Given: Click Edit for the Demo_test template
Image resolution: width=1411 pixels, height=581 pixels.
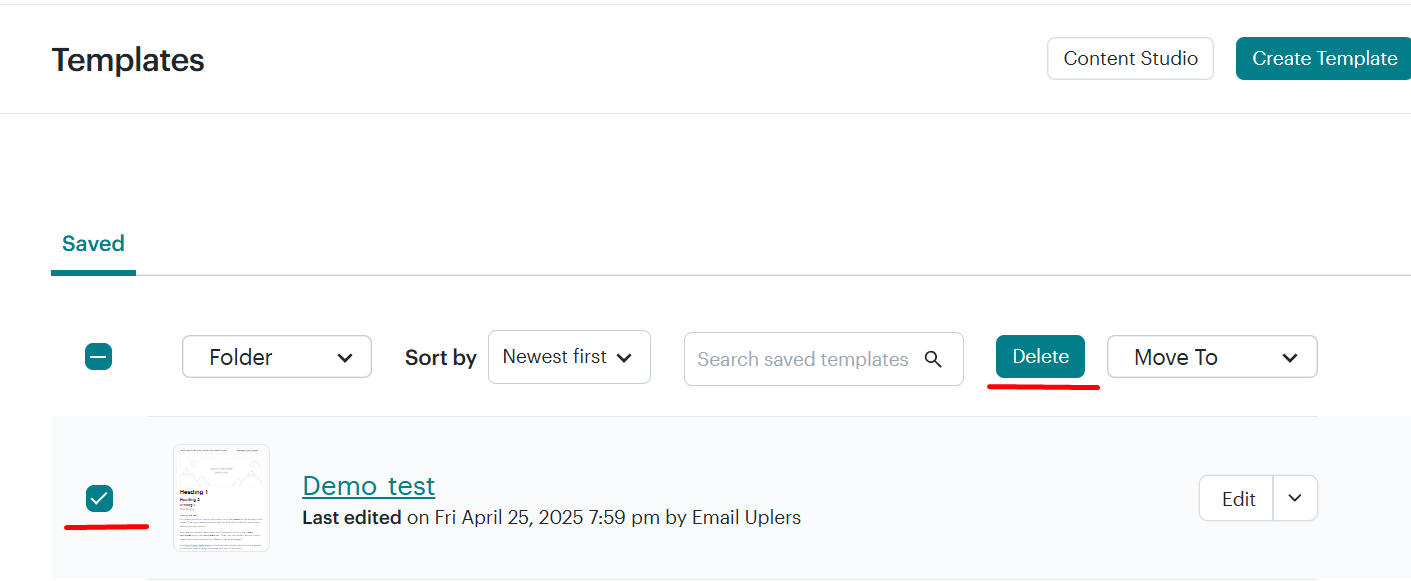Looking at the screenshot, I should tap(1237, 498).
